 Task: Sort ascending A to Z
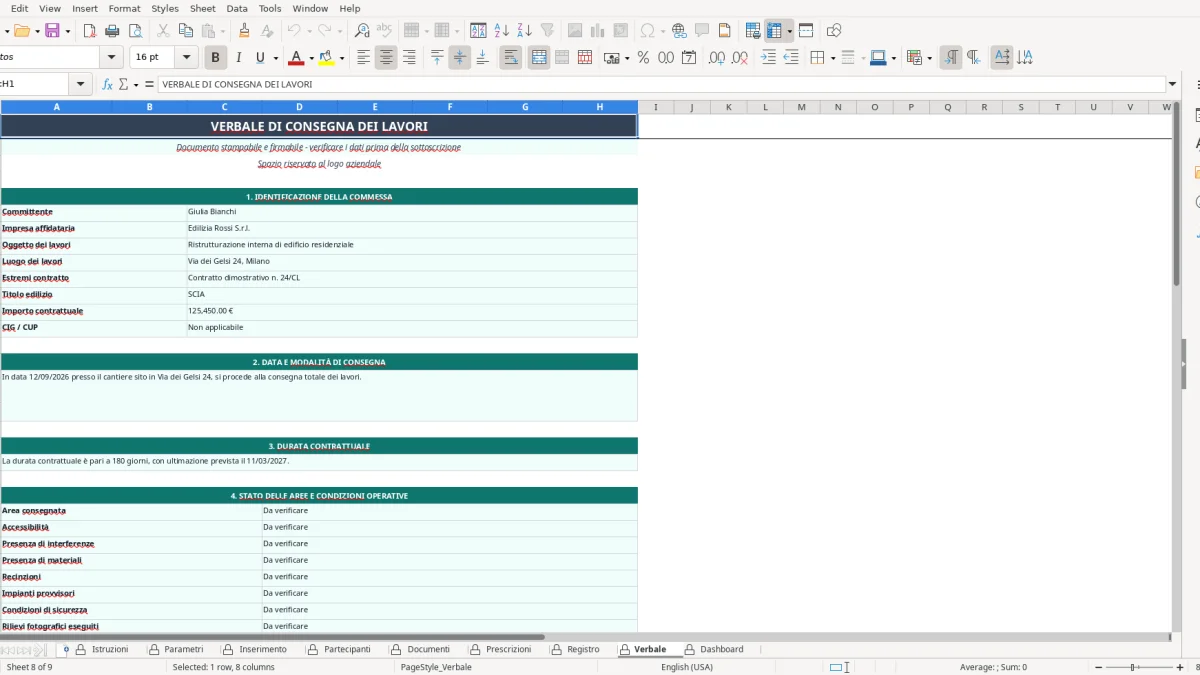click(x=502, y=31)
